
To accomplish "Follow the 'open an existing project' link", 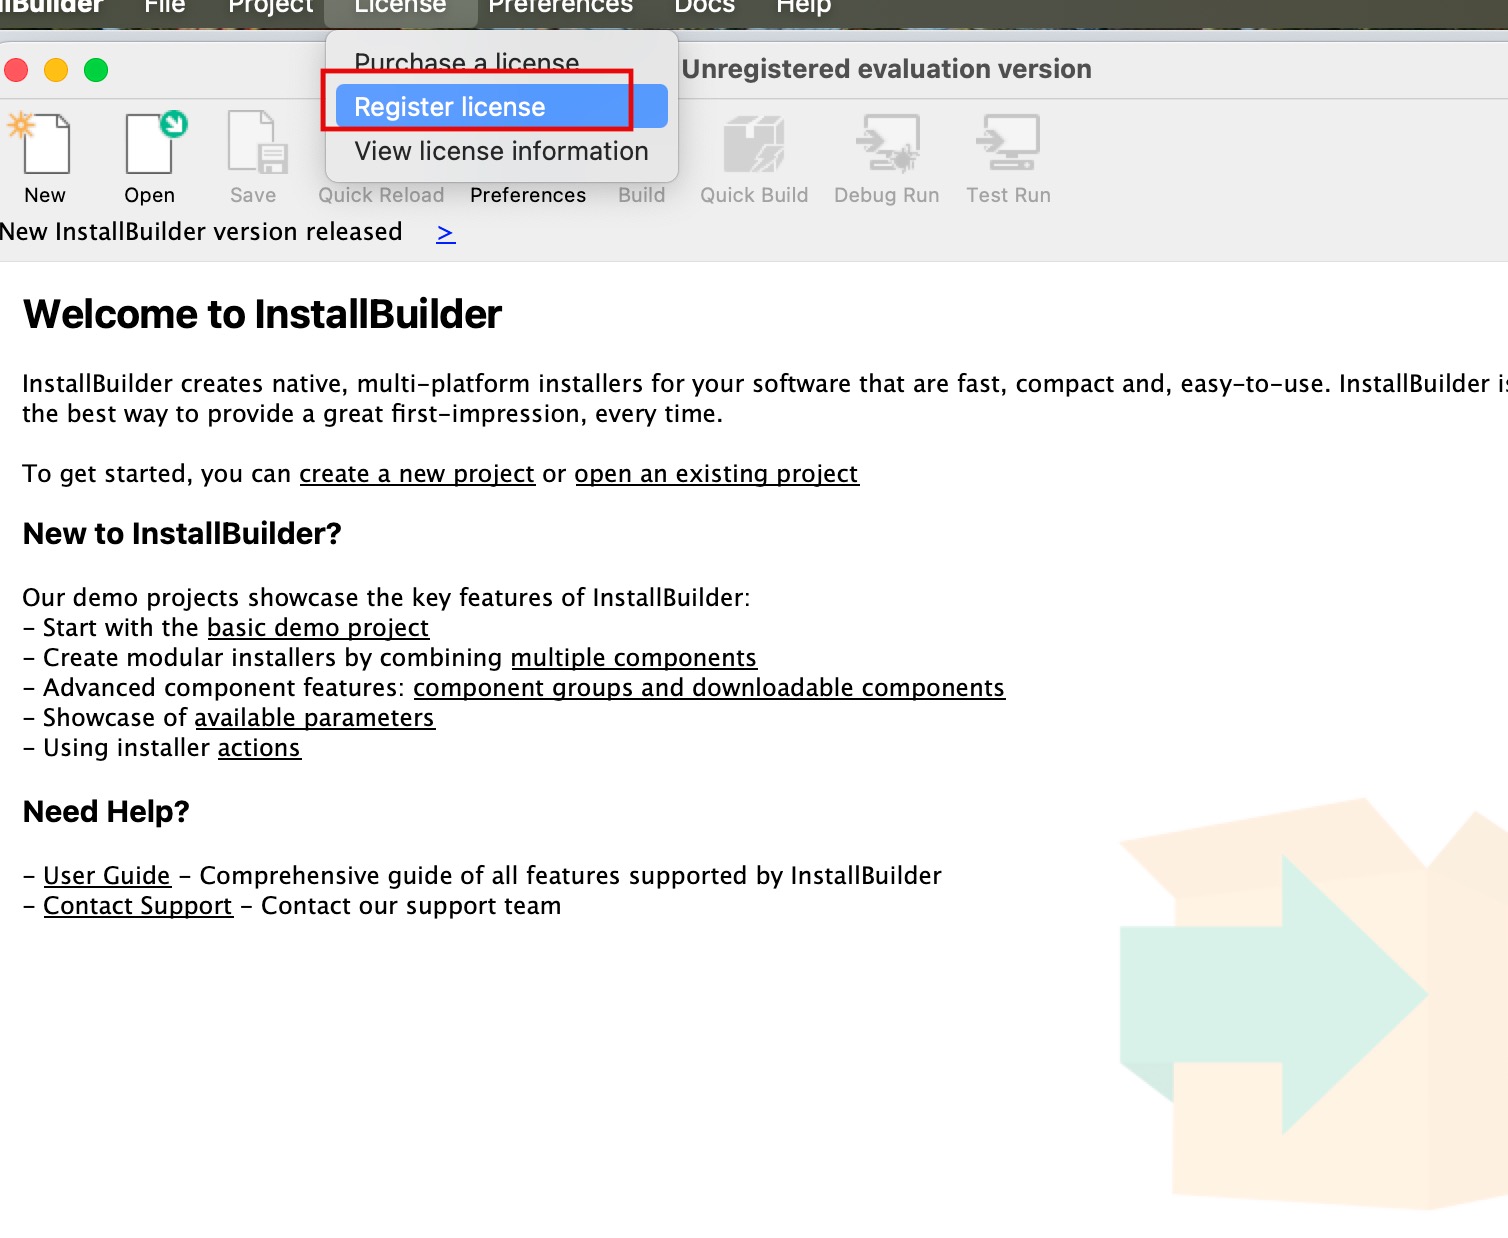I will click(716, 474).
